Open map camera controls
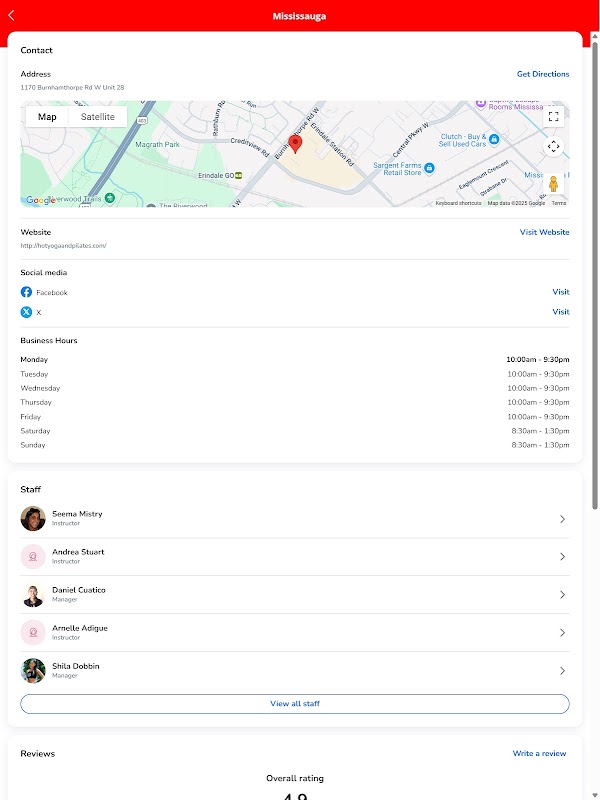This screenshot has width=600, height=800. 553,147
